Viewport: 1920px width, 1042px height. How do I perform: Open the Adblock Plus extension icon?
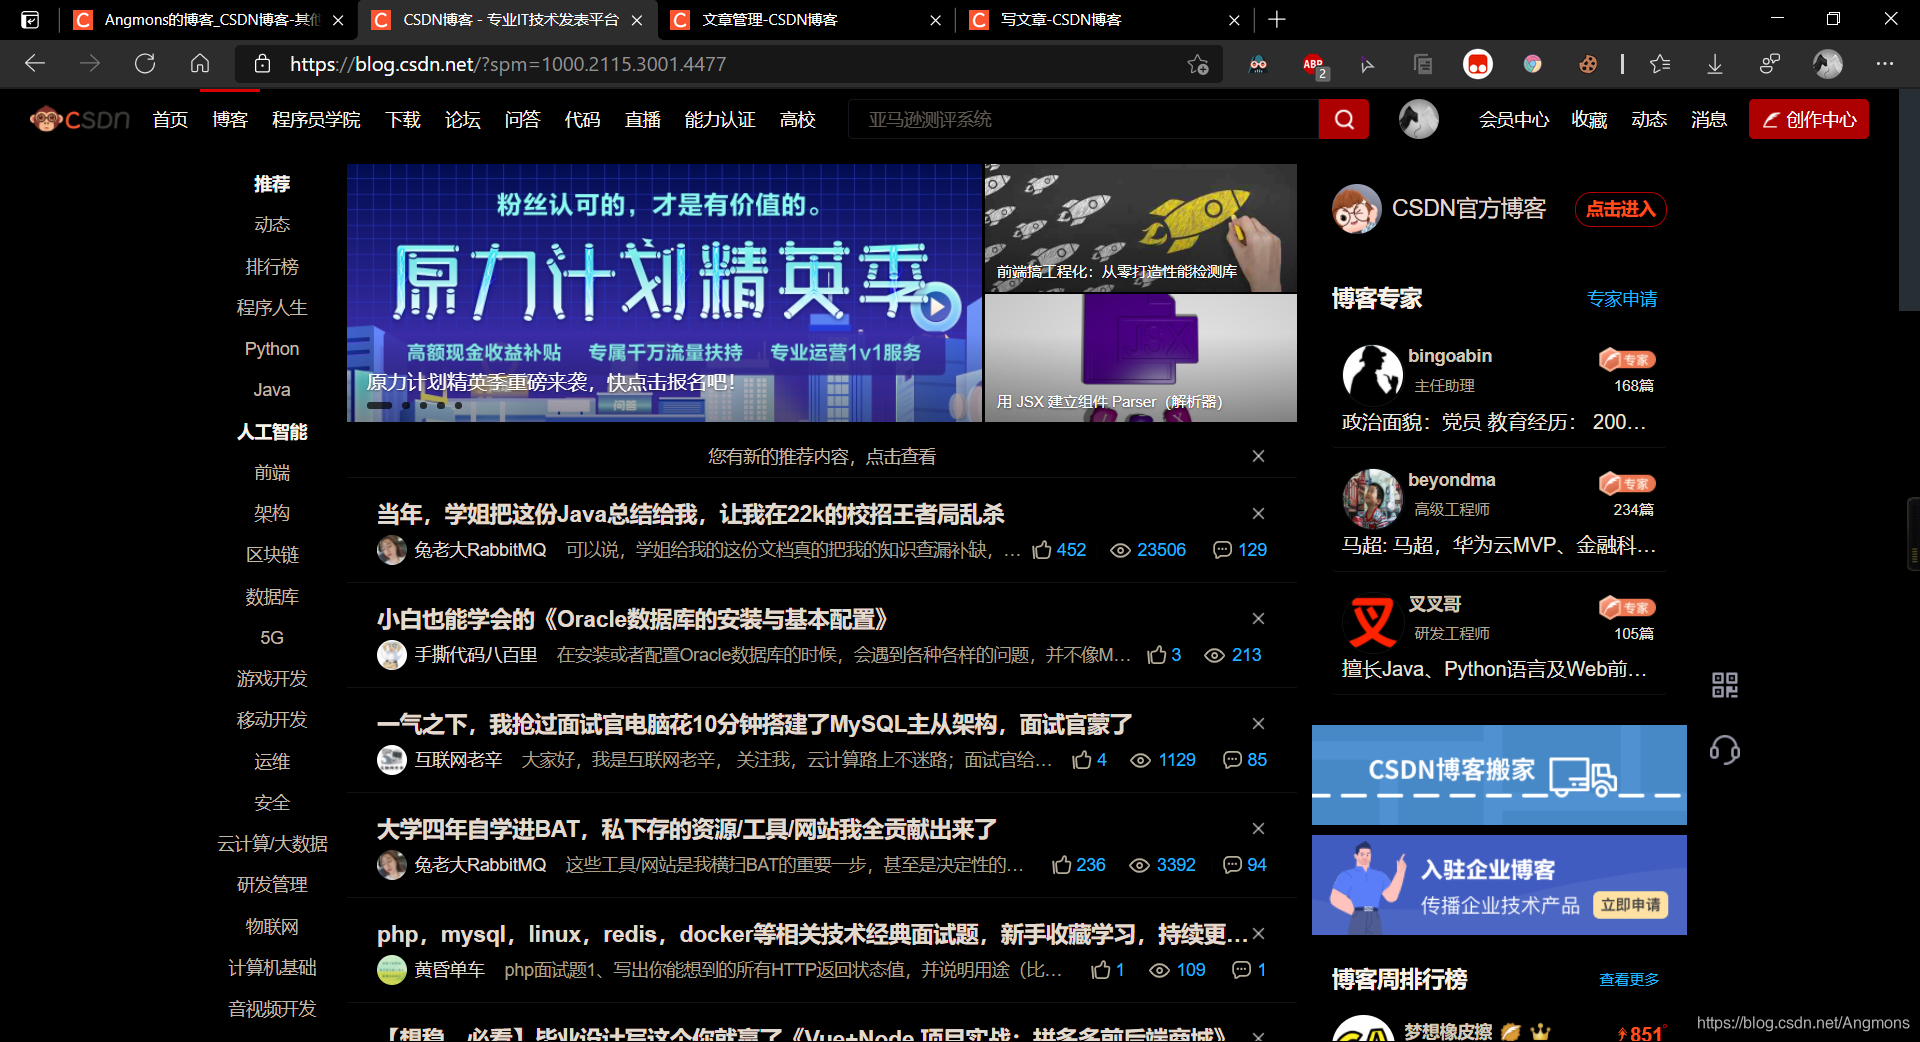(1313, 64)
